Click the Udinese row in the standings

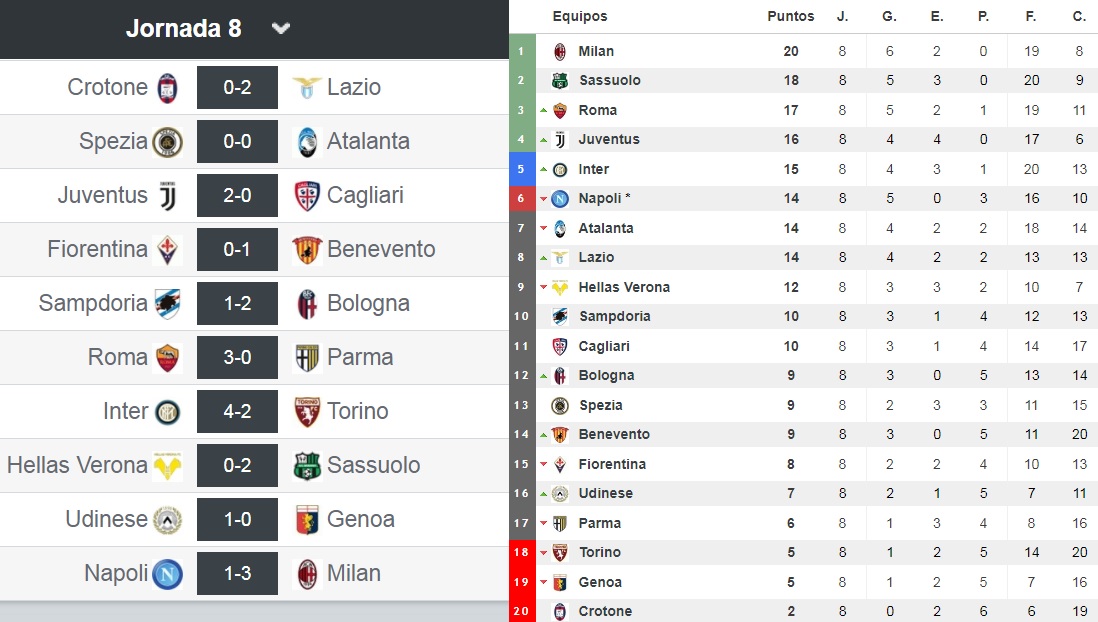[x=803, y=494]
